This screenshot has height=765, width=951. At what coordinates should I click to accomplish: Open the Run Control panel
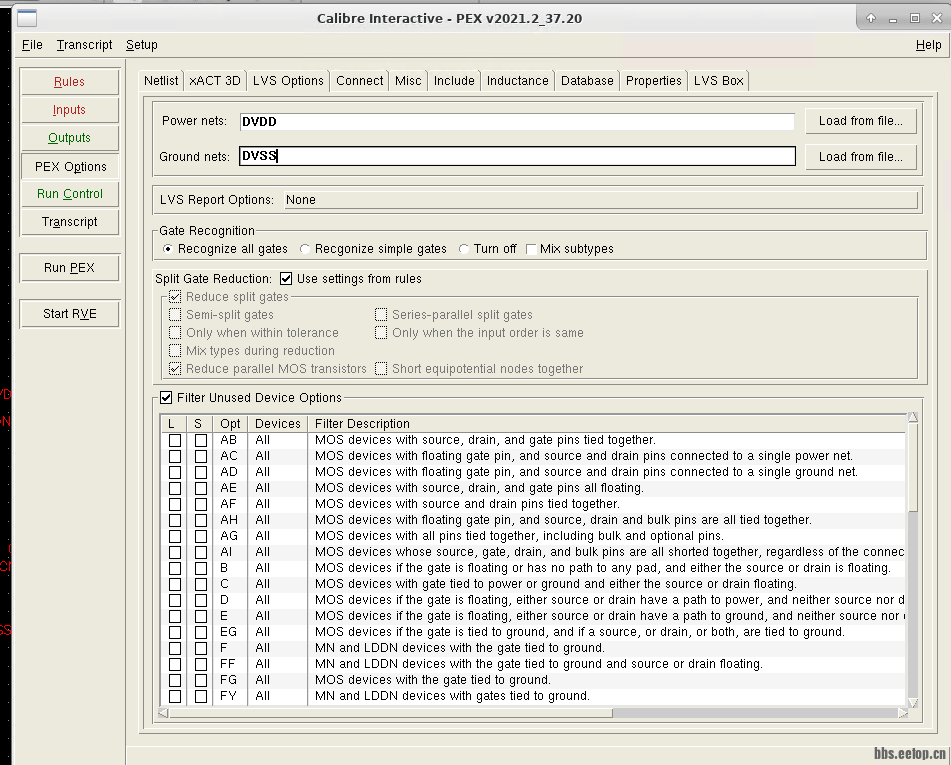tap(70, 194)
